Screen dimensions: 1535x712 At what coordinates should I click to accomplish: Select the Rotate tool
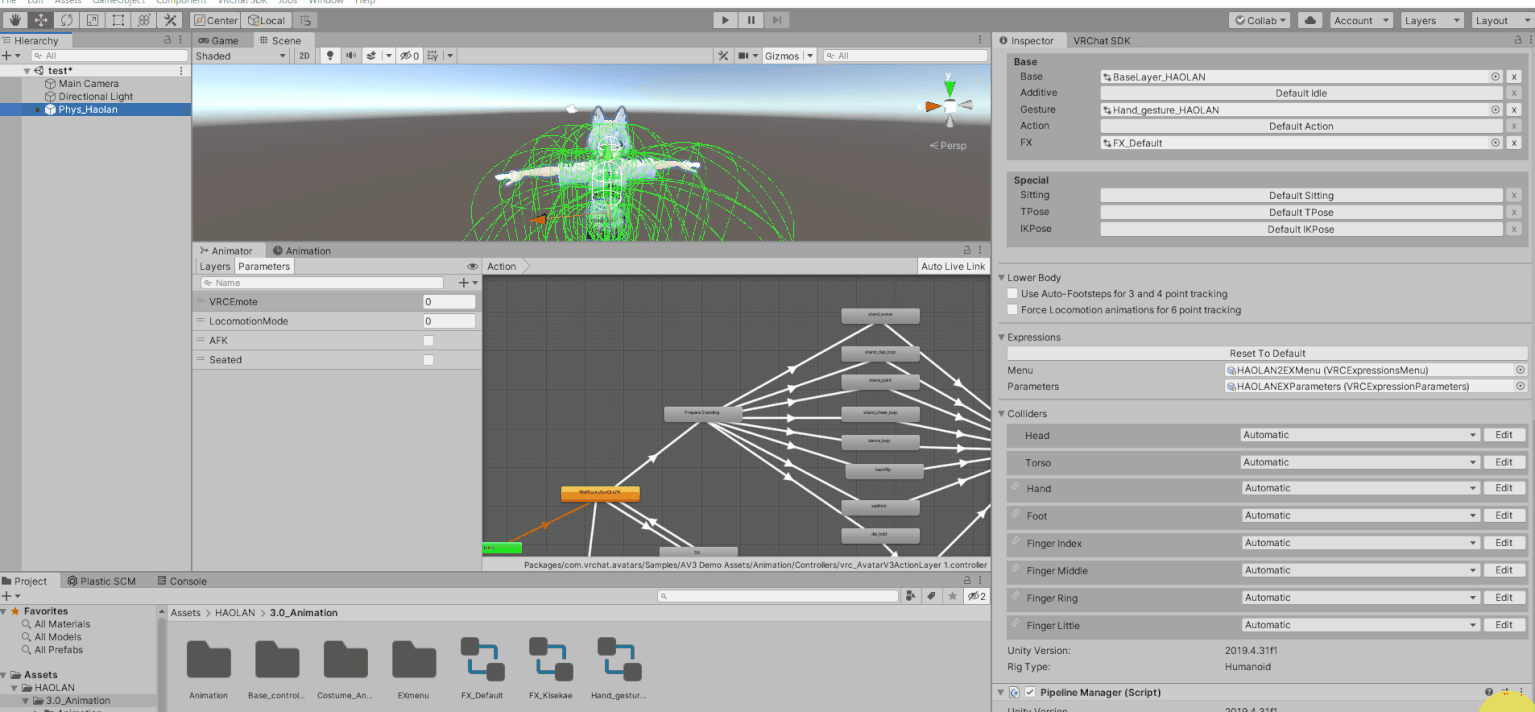coord(66,20)
